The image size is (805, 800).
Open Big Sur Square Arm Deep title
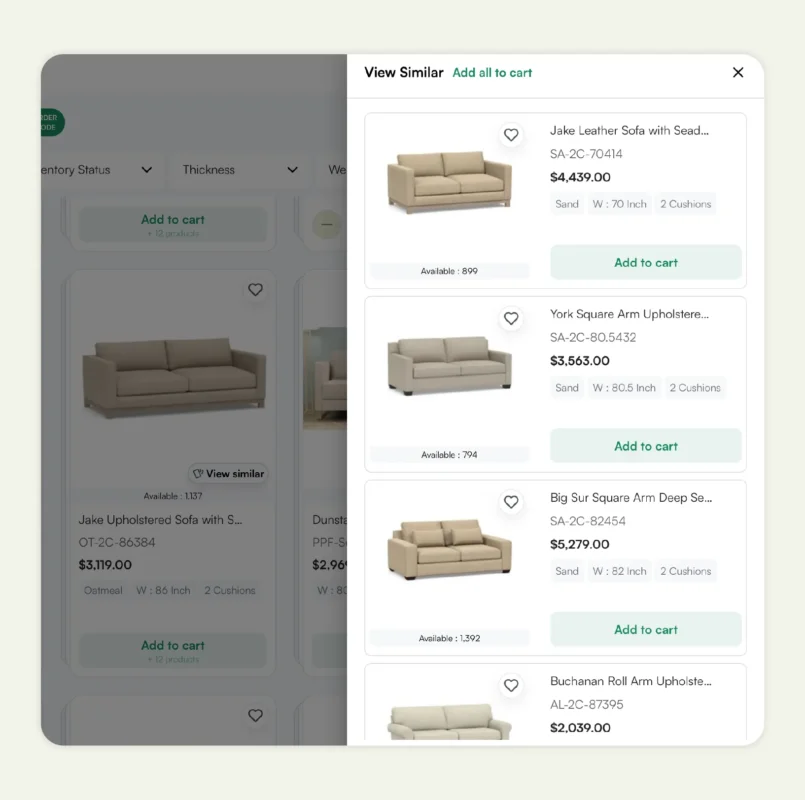[630, 498]
